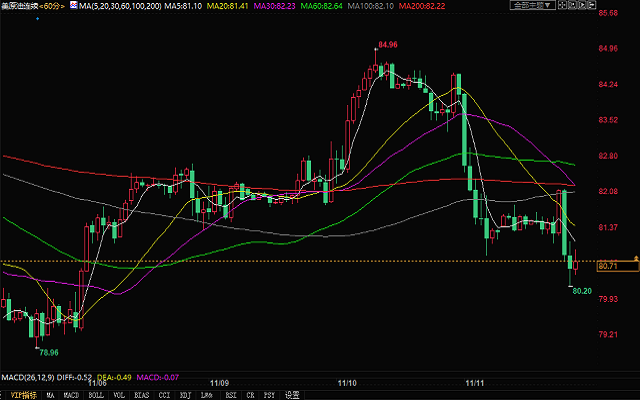Switch to the MACD indicator tab

[x=72, y=395]
